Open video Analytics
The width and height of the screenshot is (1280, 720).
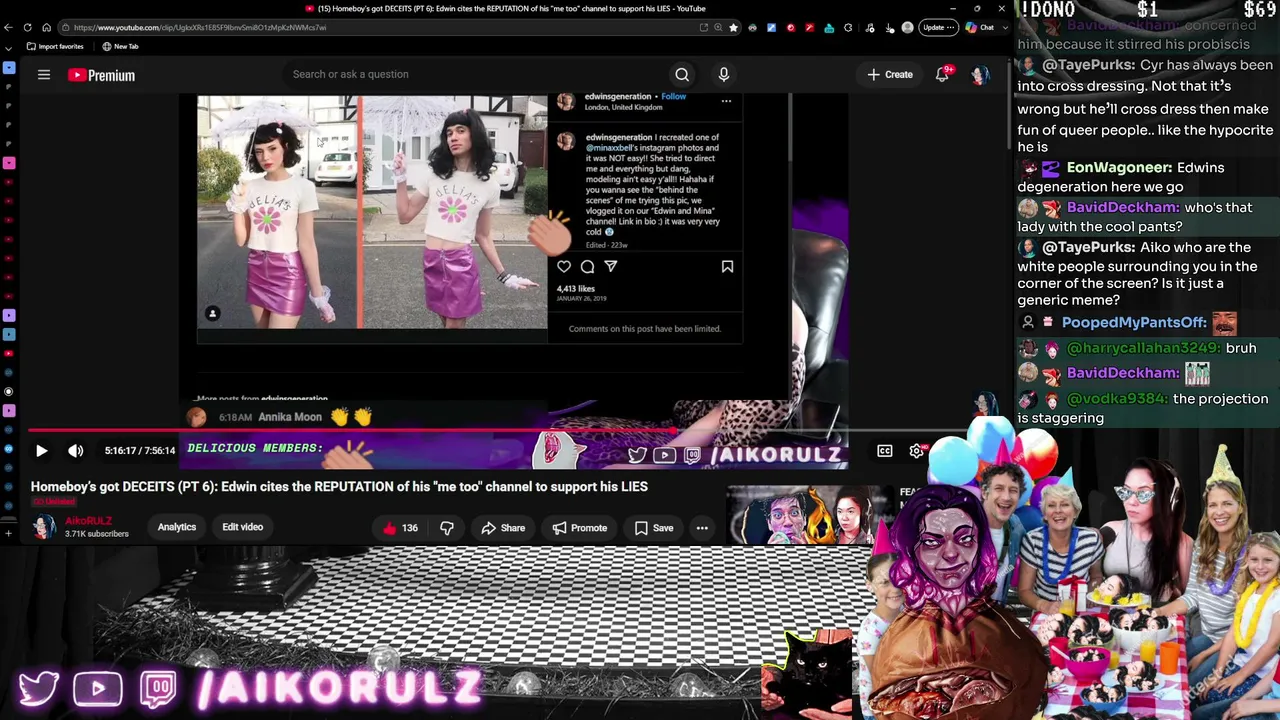click(x=177, y=527)
